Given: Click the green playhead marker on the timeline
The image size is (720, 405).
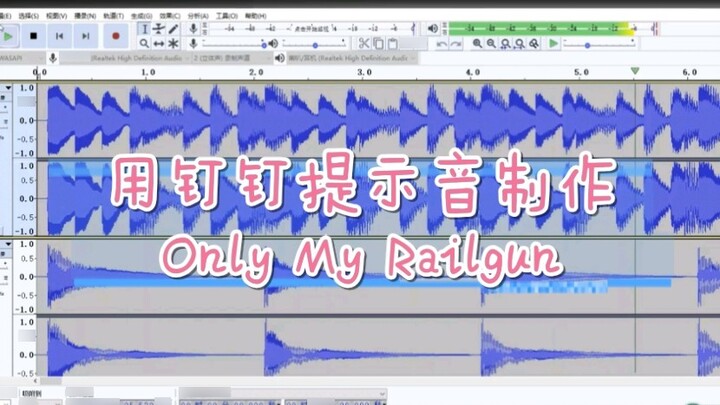Looking at the screenshot, I should tap(635, 72).
